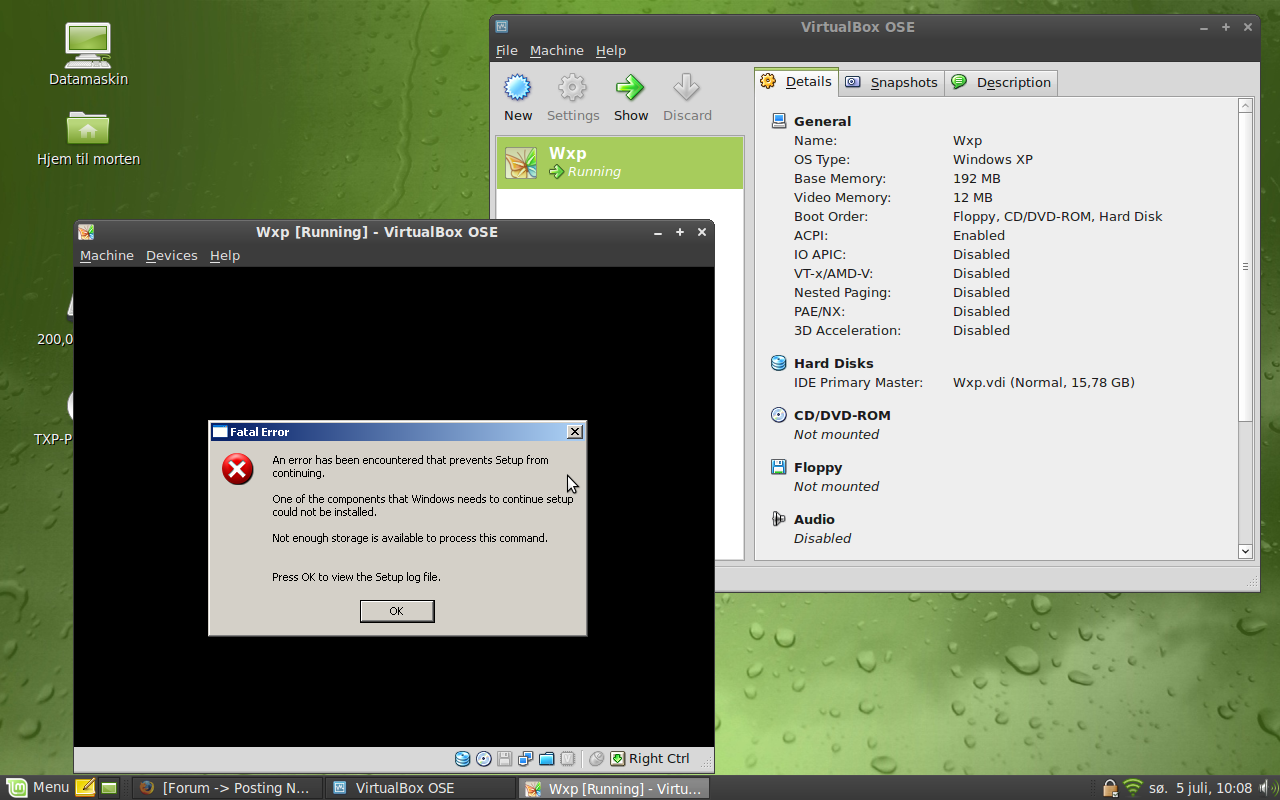Click the Boot Order value Floppy, CD/DVD-ROM, Hard Disk
Image resolution: width=1280 pixels, height=800 pixels.
[x=1058, y=216]
